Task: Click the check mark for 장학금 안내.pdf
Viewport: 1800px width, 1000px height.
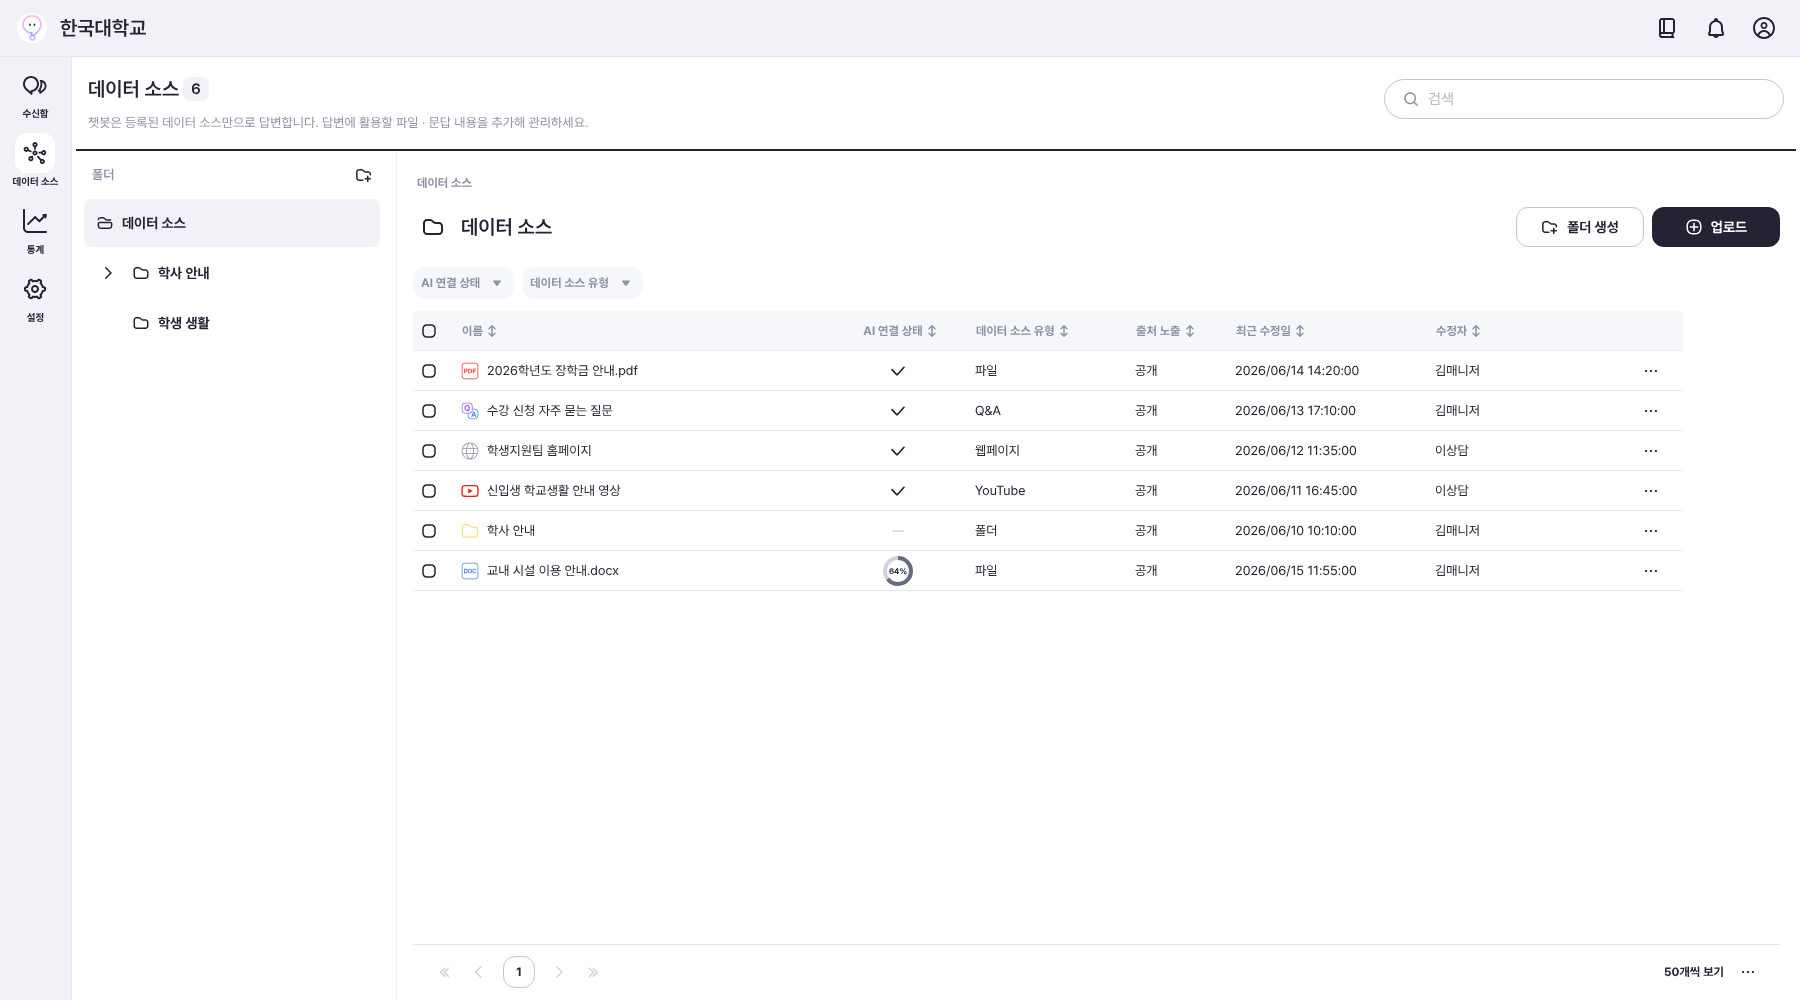Action: click(898, 371)
